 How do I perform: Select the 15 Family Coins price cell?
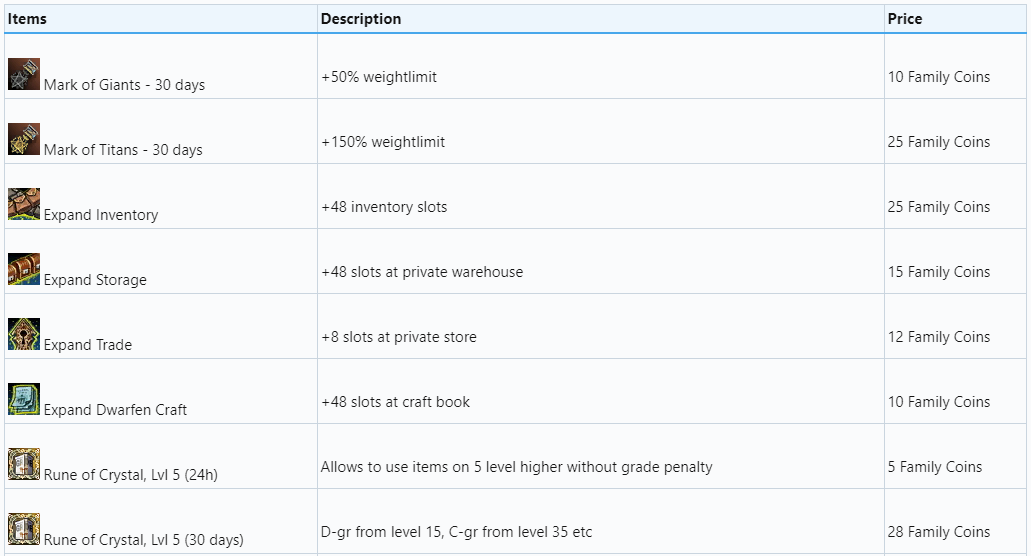click(x=939, y=272)
